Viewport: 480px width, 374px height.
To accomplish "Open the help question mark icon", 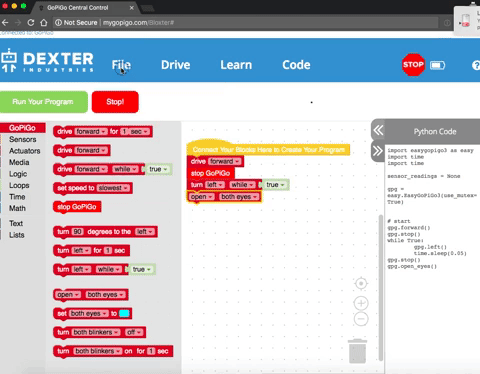I will [x=476, y=65].
